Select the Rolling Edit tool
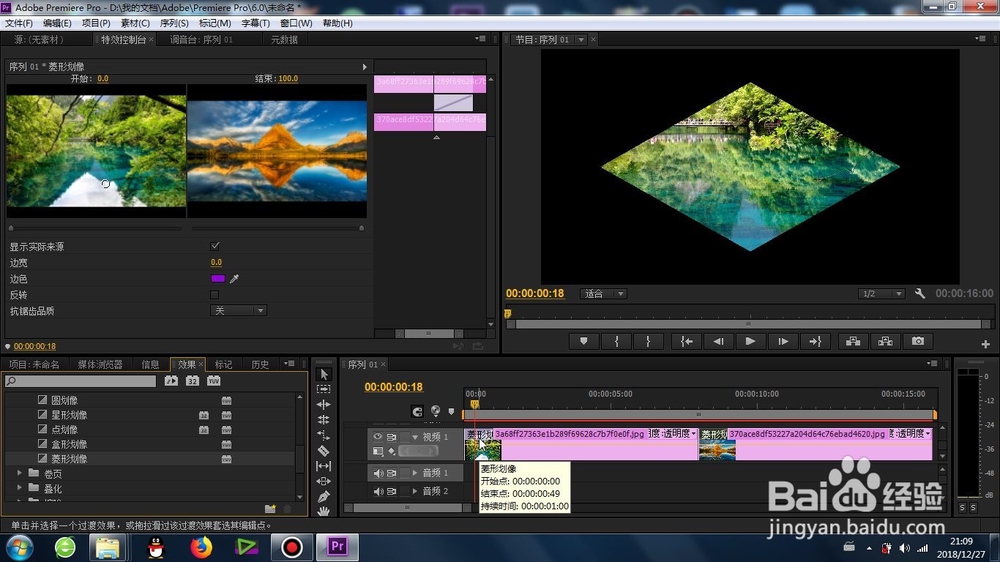 (323, 420)
